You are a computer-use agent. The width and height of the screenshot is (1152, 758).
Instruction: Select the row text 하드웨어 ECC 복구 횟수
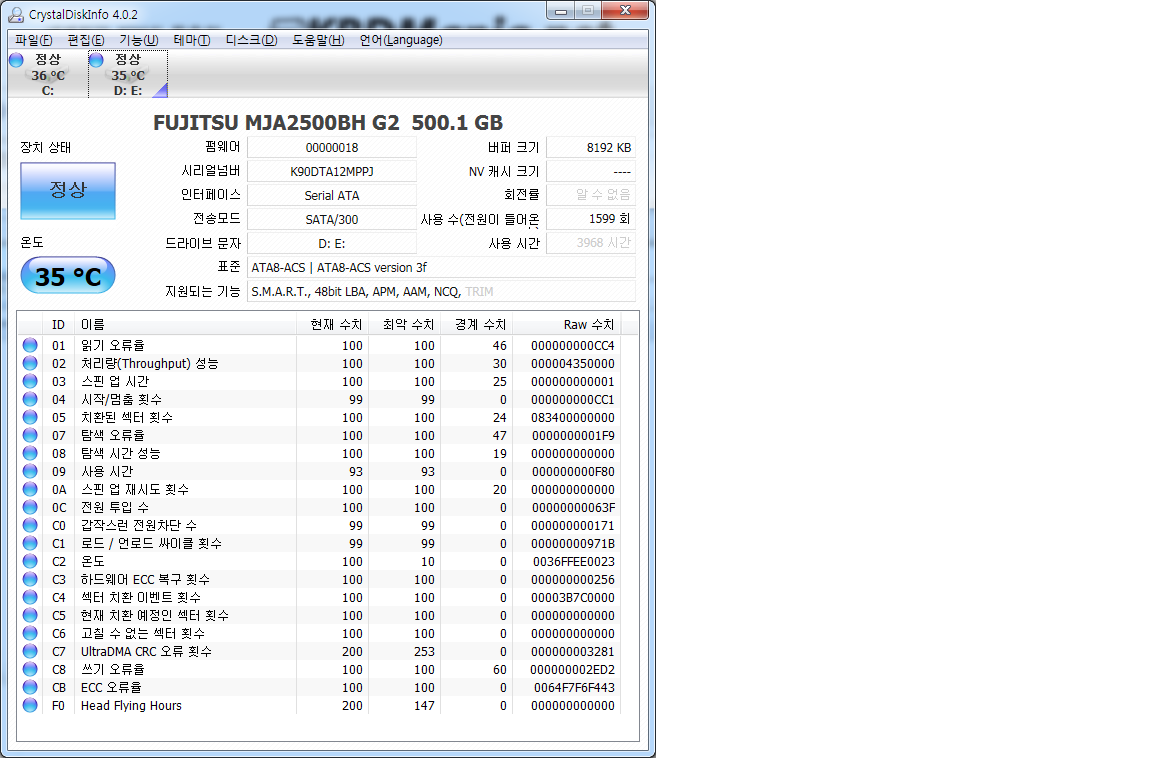[145, 580]
